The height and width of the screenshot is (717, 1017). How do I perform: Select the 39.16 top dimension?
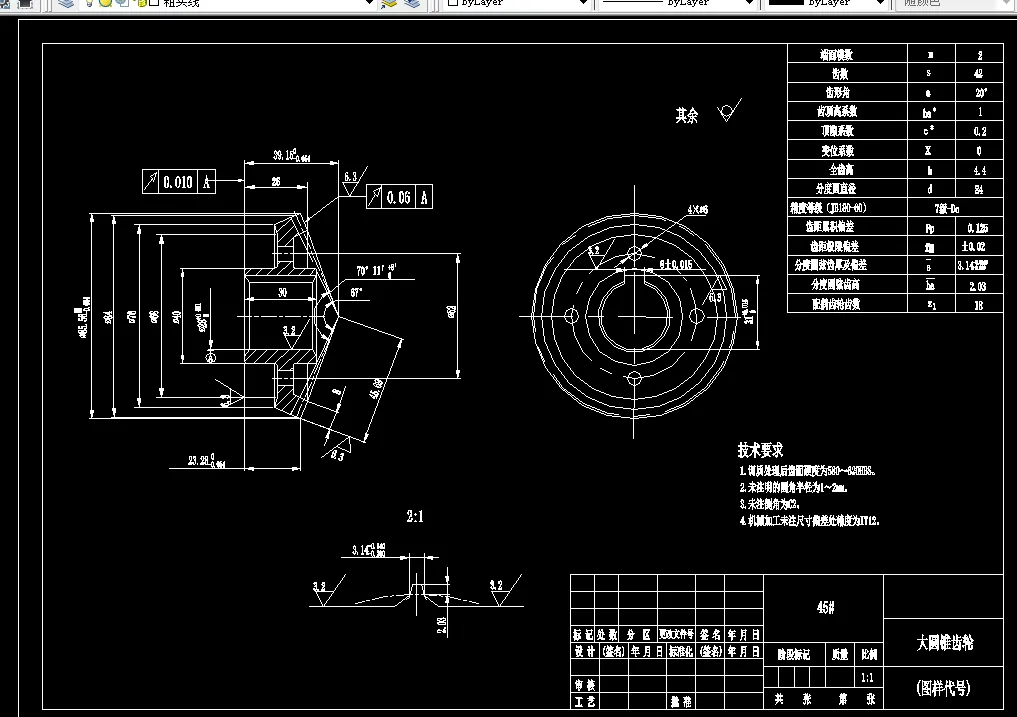click(x=291, y=156)
